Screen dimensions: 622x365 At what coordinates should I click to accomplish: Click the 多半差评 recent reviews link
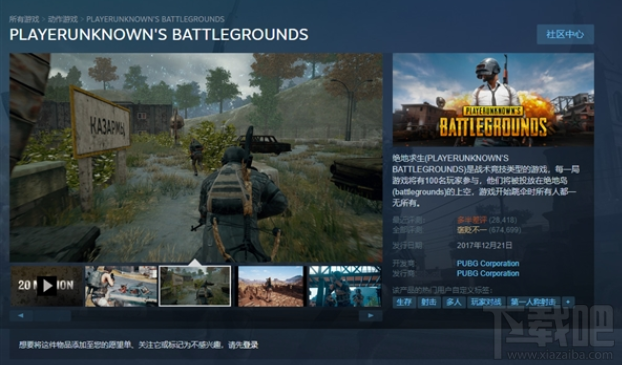[472, 220]
